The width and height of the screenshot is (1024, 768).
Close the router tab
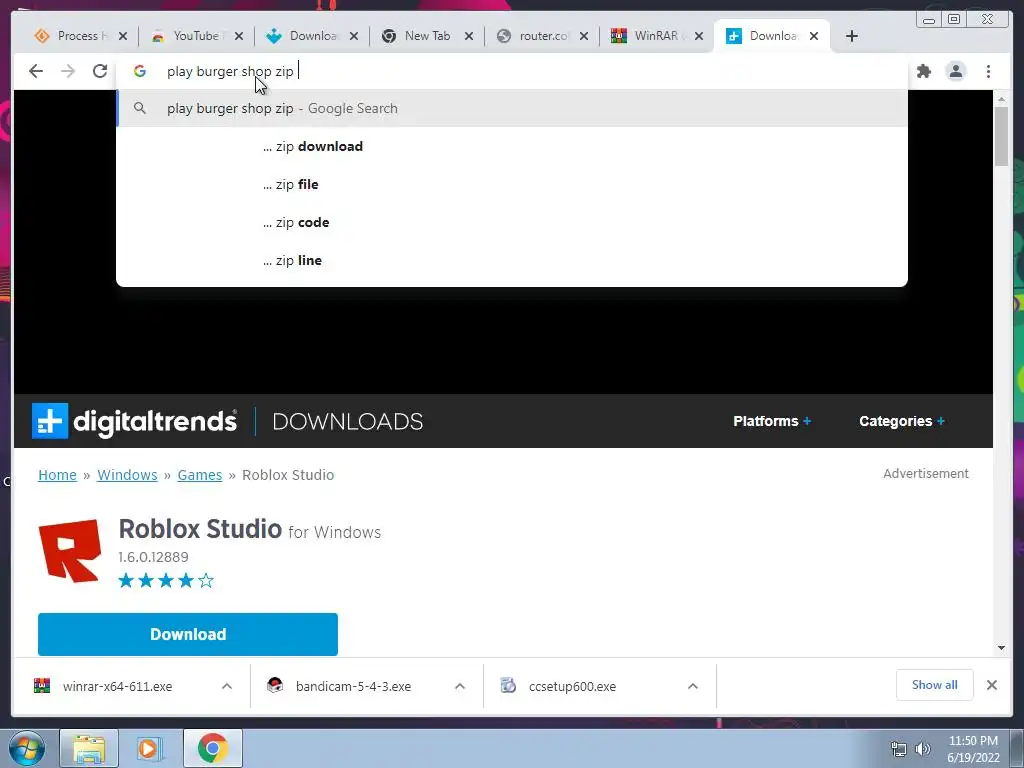point(584,36)
